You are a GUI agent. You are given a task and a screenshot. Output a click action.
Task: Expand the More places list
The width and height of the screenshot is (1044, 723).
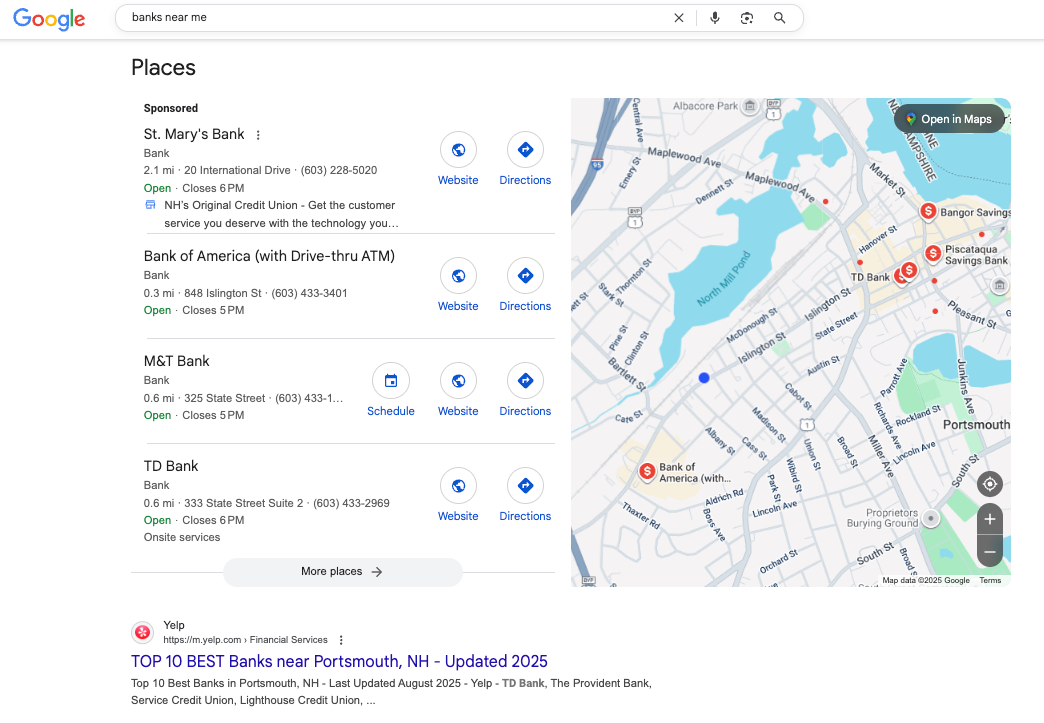click(x=342, y=572)
